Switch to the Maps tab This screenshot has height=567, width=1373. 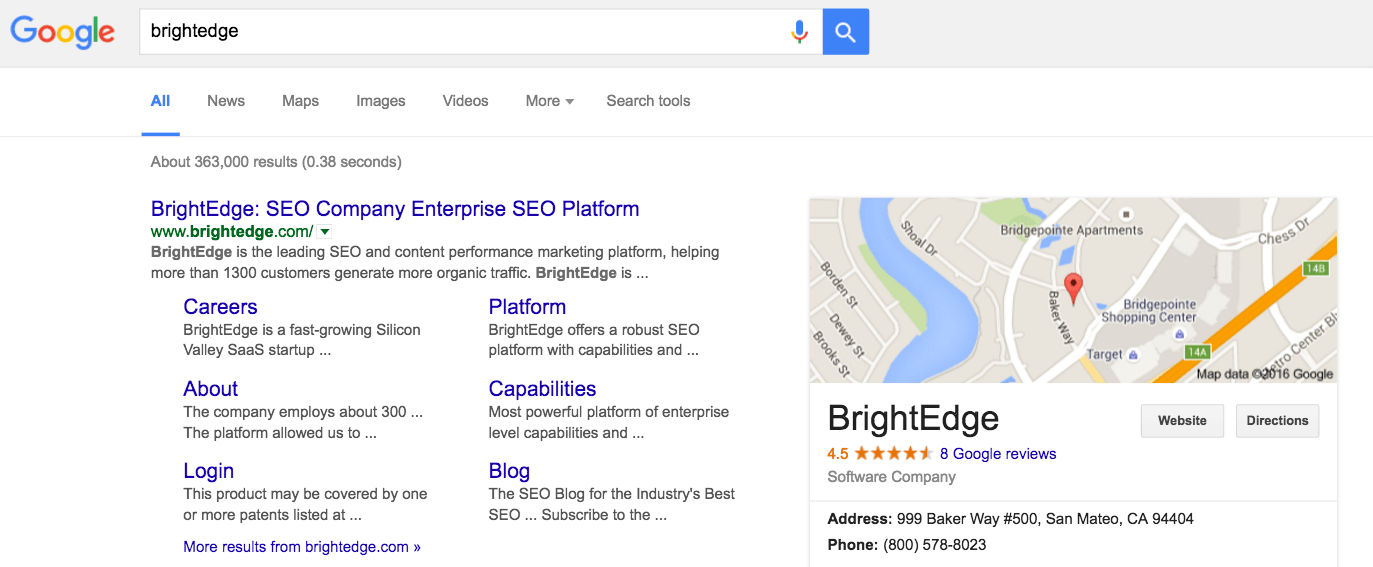(300, 101)
